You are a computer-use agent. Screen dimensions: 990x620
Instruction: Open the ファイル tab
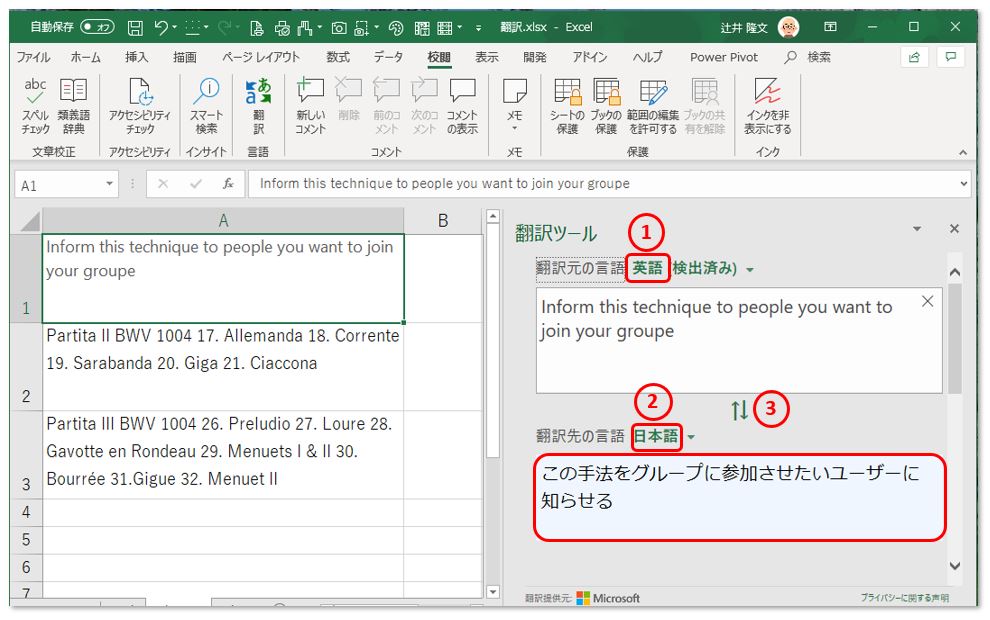pos(33,57)
